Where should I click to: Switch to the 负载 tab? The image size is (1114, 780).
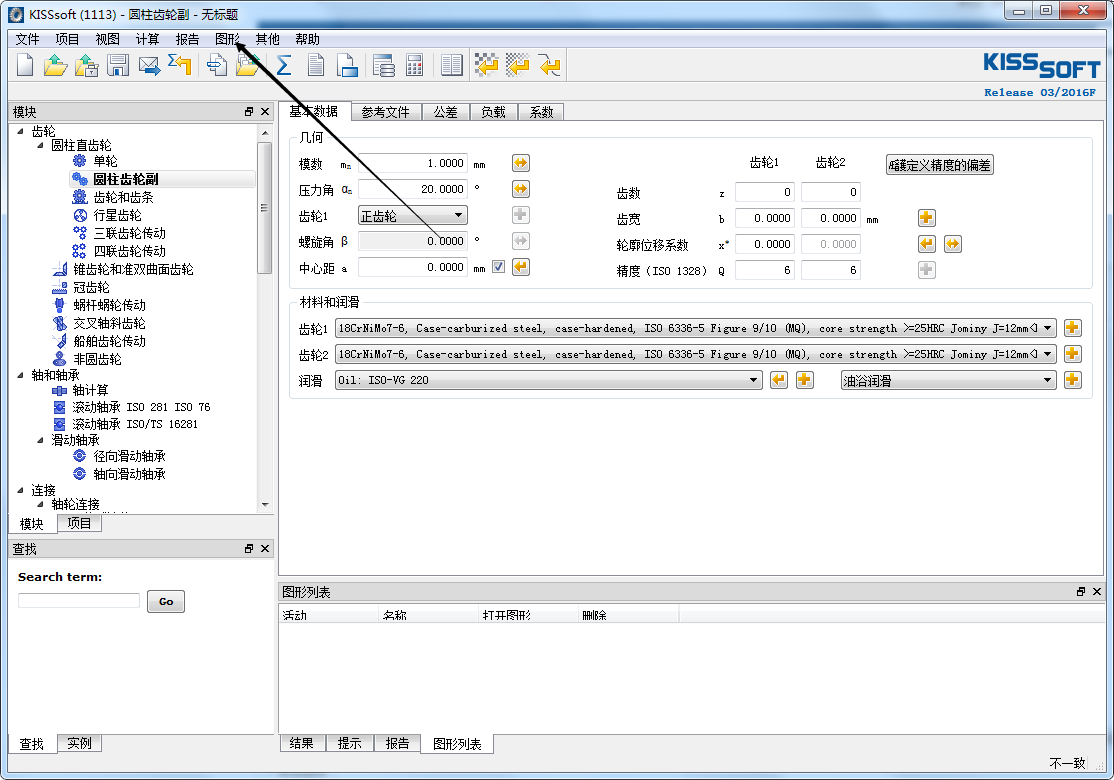[493, 112]
